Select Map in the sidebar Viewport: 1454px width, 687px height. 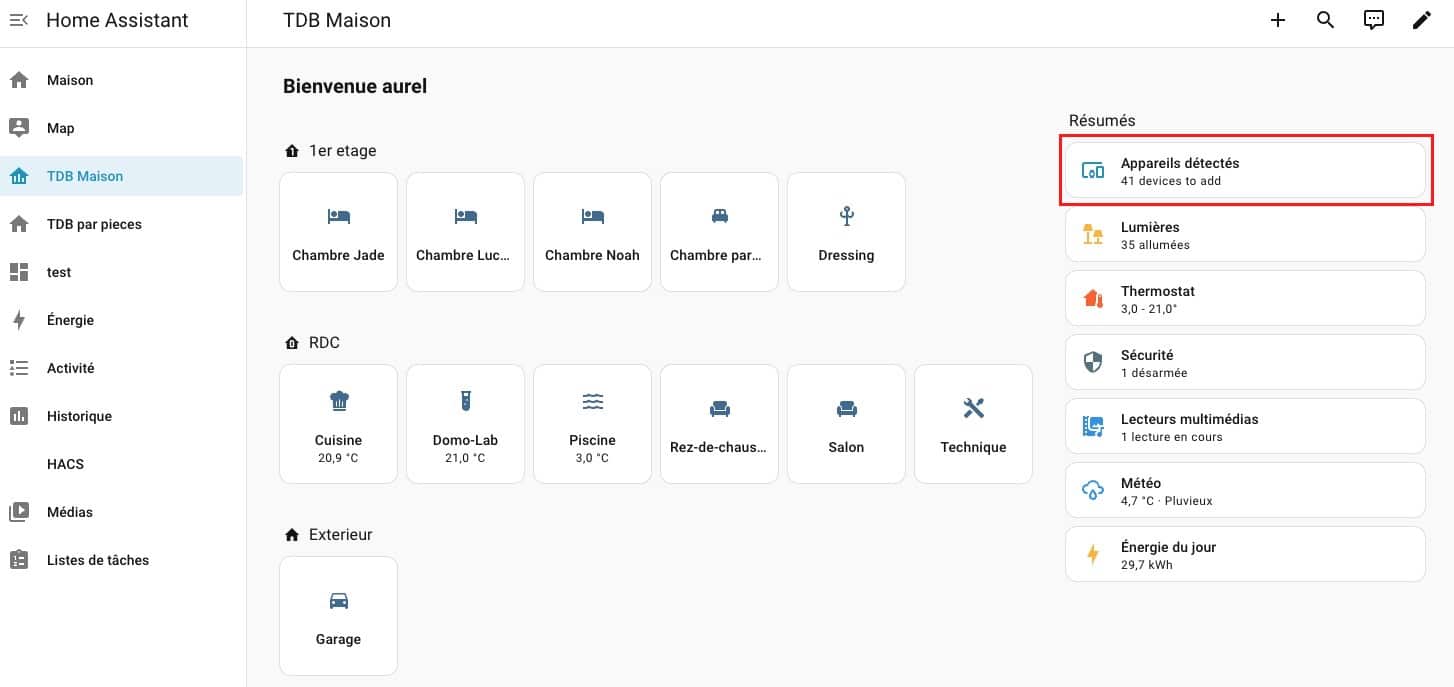click(61, 128)
